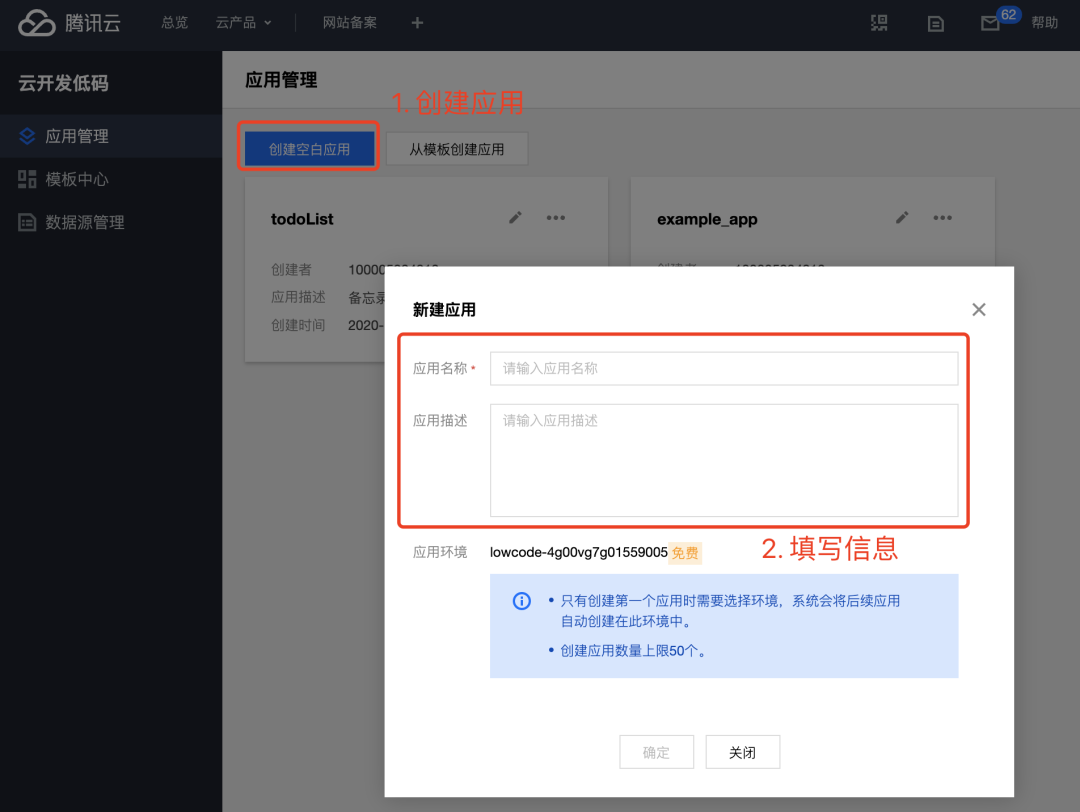Edit example_app with pencil icon
This screenshot has width=1080, height=812.
click(x=902, y=218)
